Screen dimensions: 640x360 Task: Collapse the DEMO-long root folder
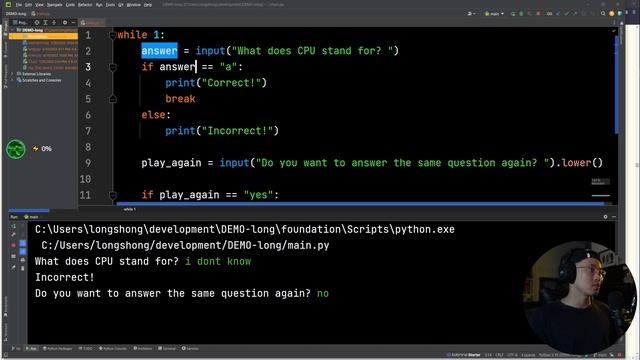[x=13, y=30]
